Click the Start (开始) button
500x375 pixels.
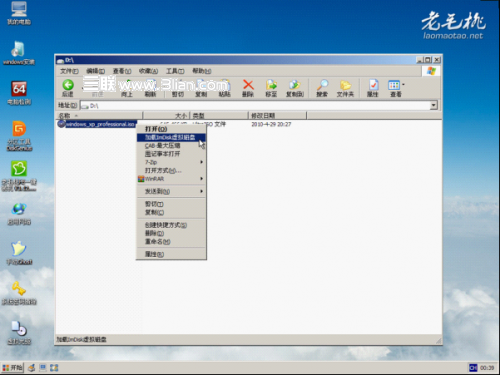[x=12, y=368]
